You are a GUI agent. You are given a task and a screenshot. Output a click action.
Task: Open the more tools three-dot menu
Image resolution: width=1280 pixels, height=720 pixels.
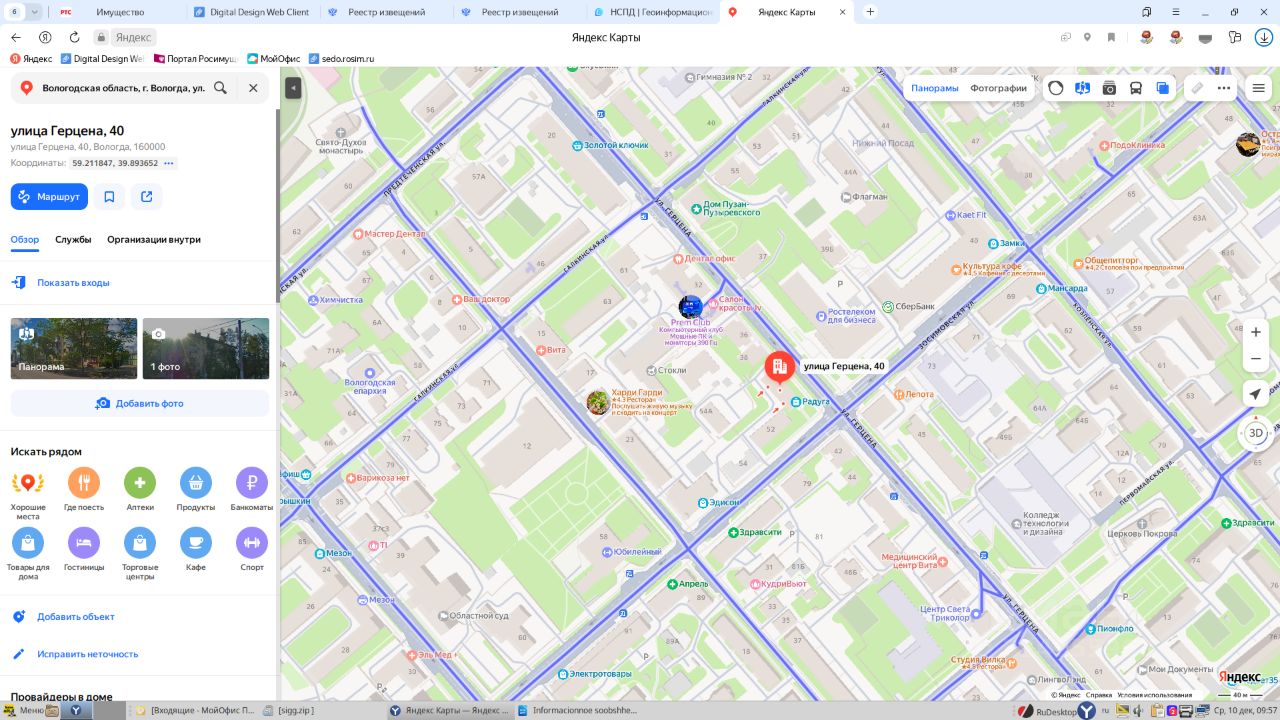point(1224,88)
